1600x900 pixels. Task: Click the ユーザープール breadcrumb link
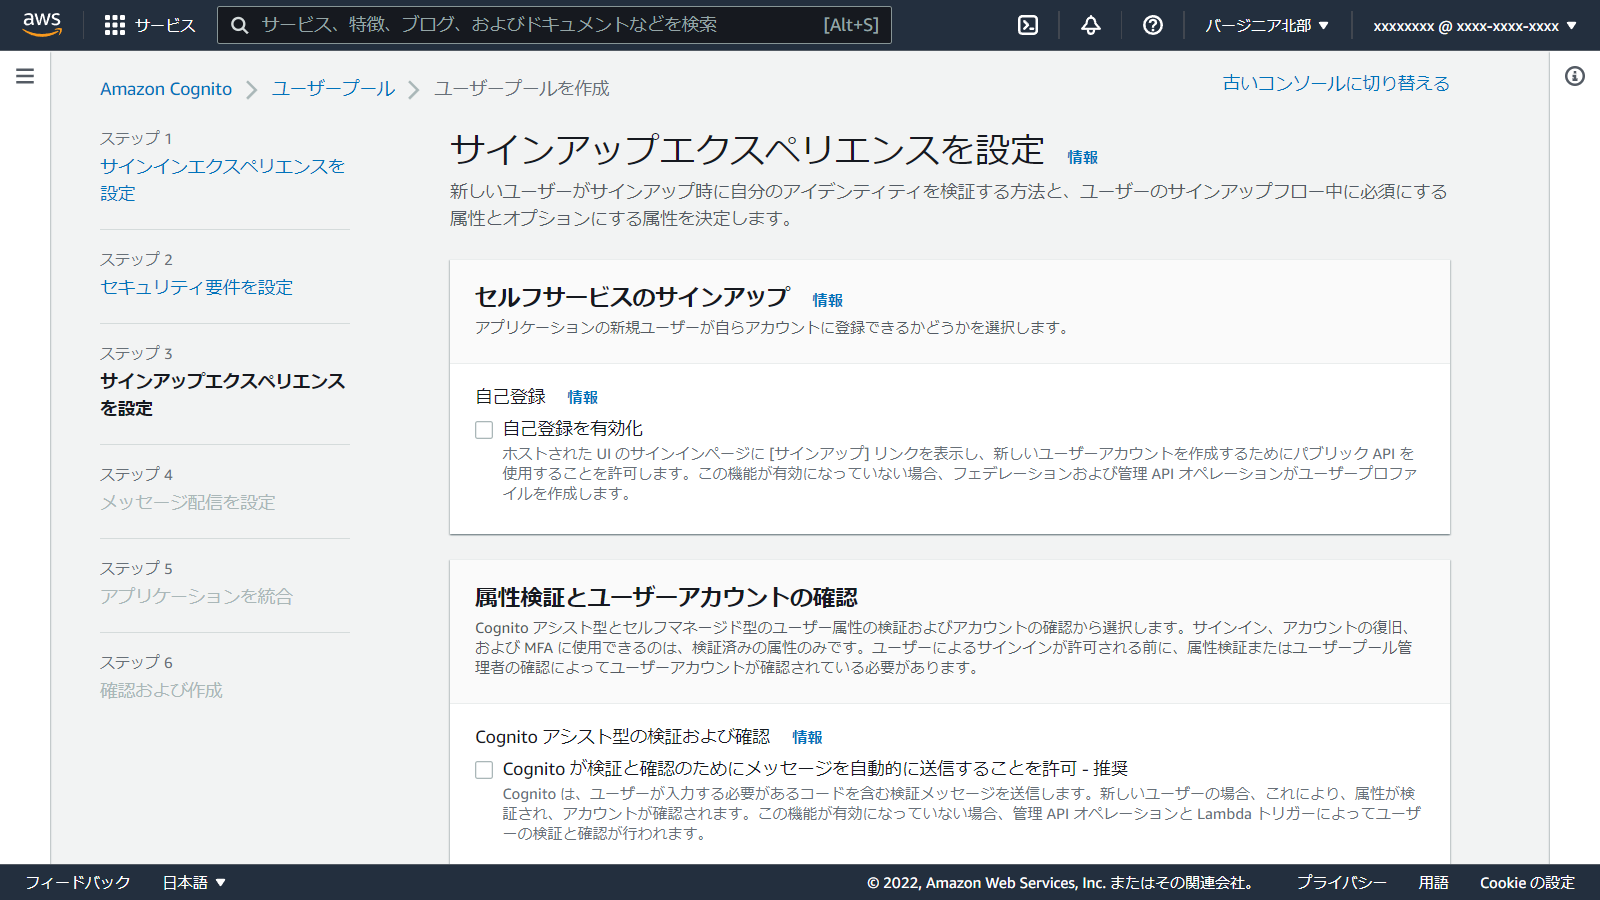coord(332,88)
